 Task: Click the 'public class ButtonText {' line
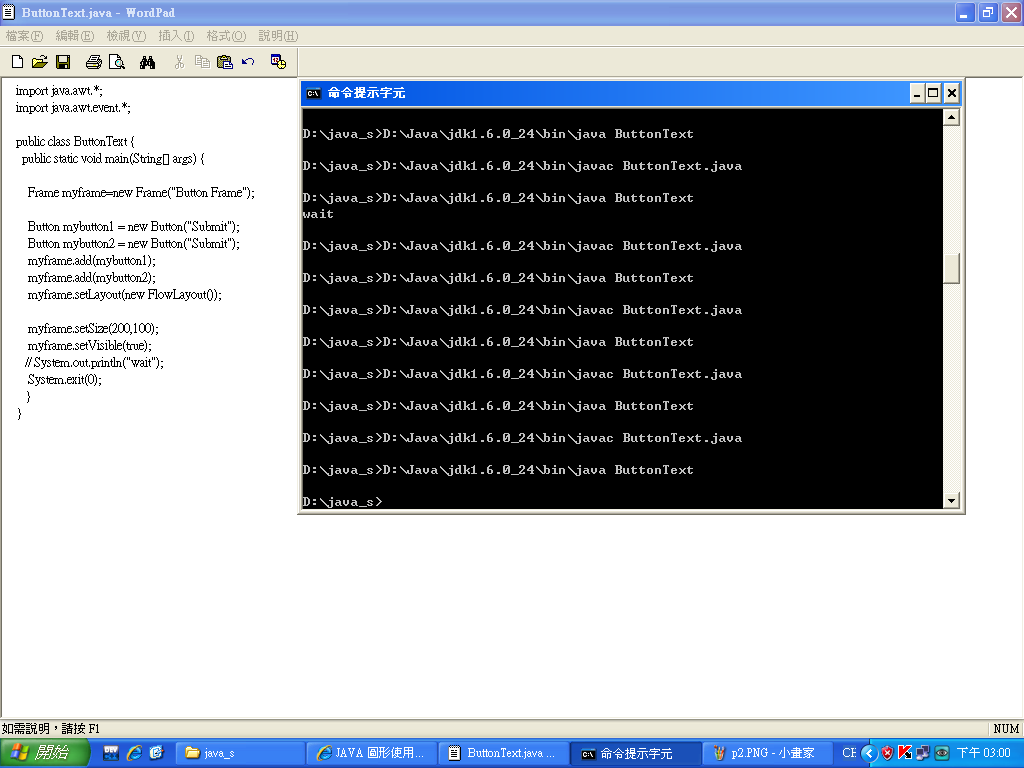[x=75, y=142]
